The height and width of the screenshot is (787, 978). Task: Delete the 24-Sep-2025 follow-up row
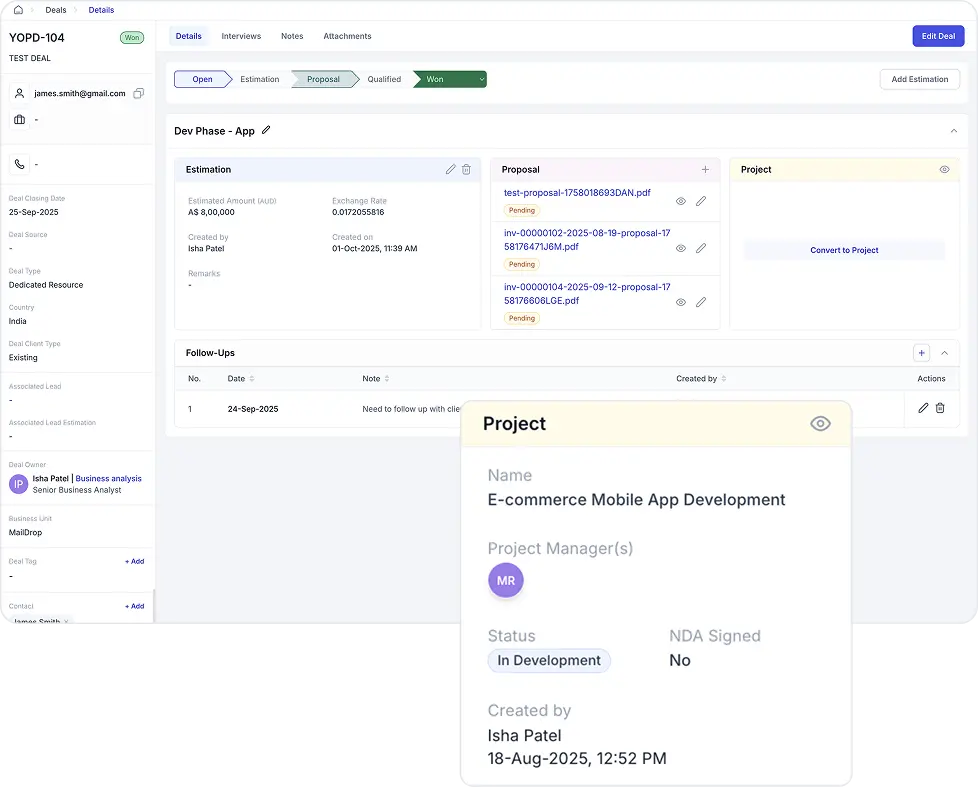[x=940, y=408]
